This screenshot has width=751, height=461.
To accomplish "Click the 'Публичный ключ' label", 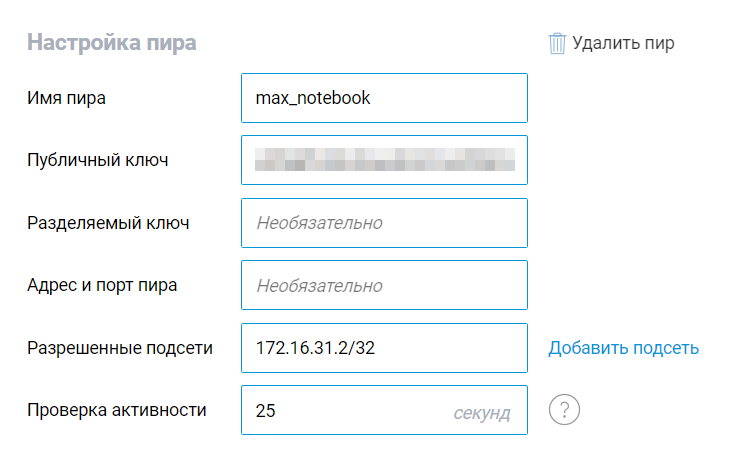I will 98,160.
